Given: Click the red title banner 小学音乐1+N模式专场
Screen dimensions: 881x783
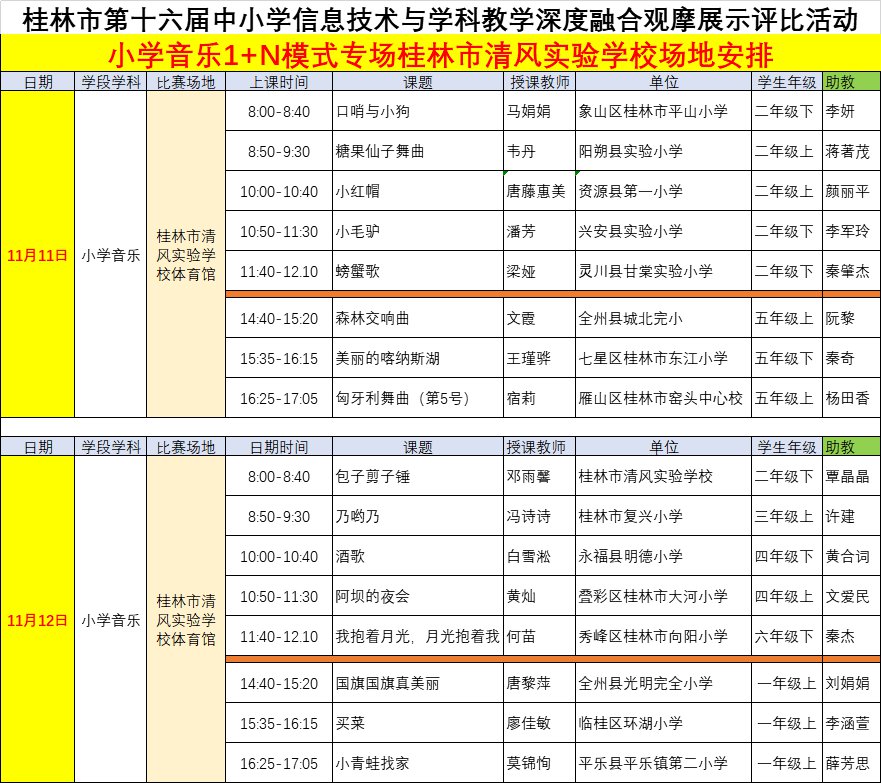Looking at the screenshot, I should coord(440,53).
